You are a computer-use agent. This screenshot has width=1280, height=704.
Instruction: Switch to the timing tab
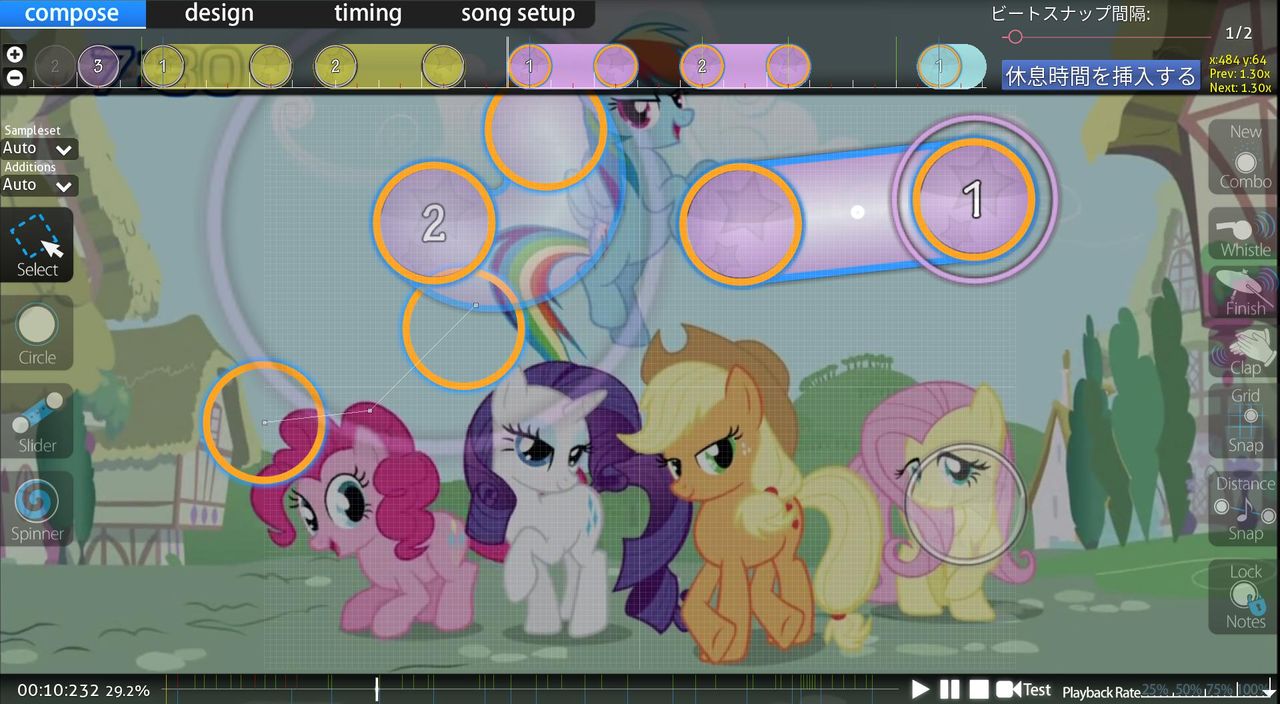367,13
